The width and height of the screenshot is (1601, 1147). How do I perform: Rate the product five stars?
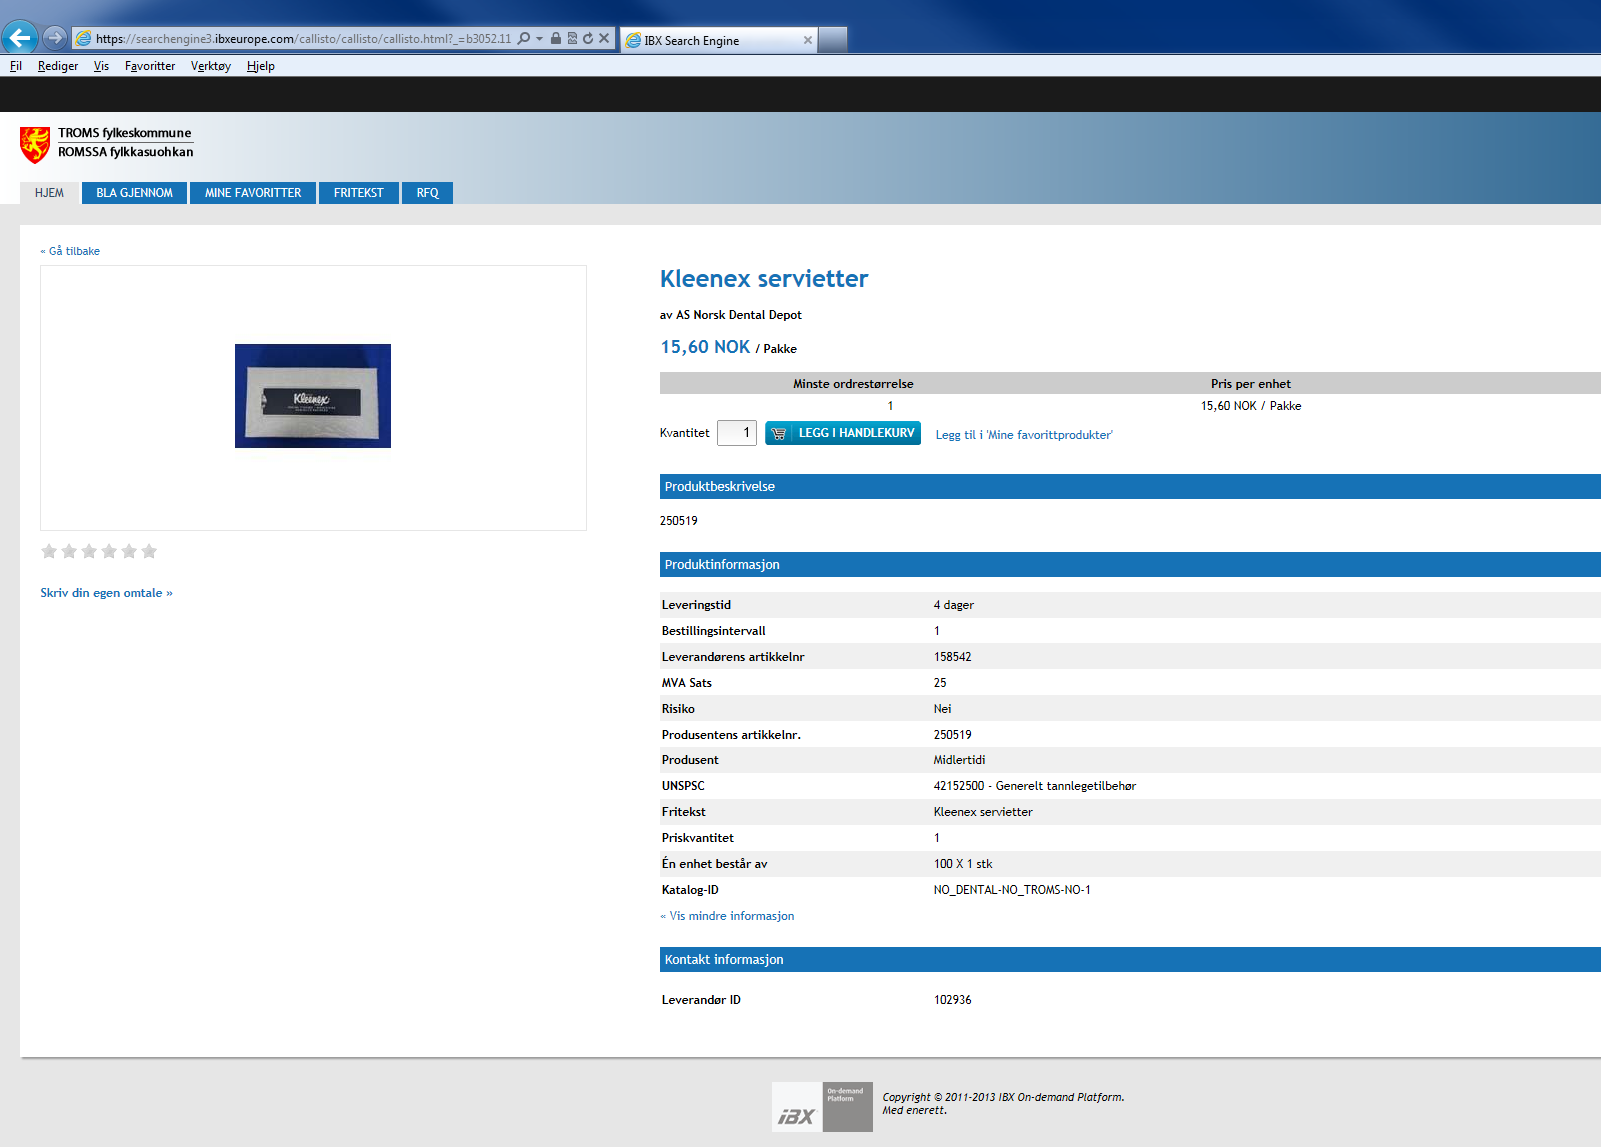pyautogui.click(x=129, y=551)
